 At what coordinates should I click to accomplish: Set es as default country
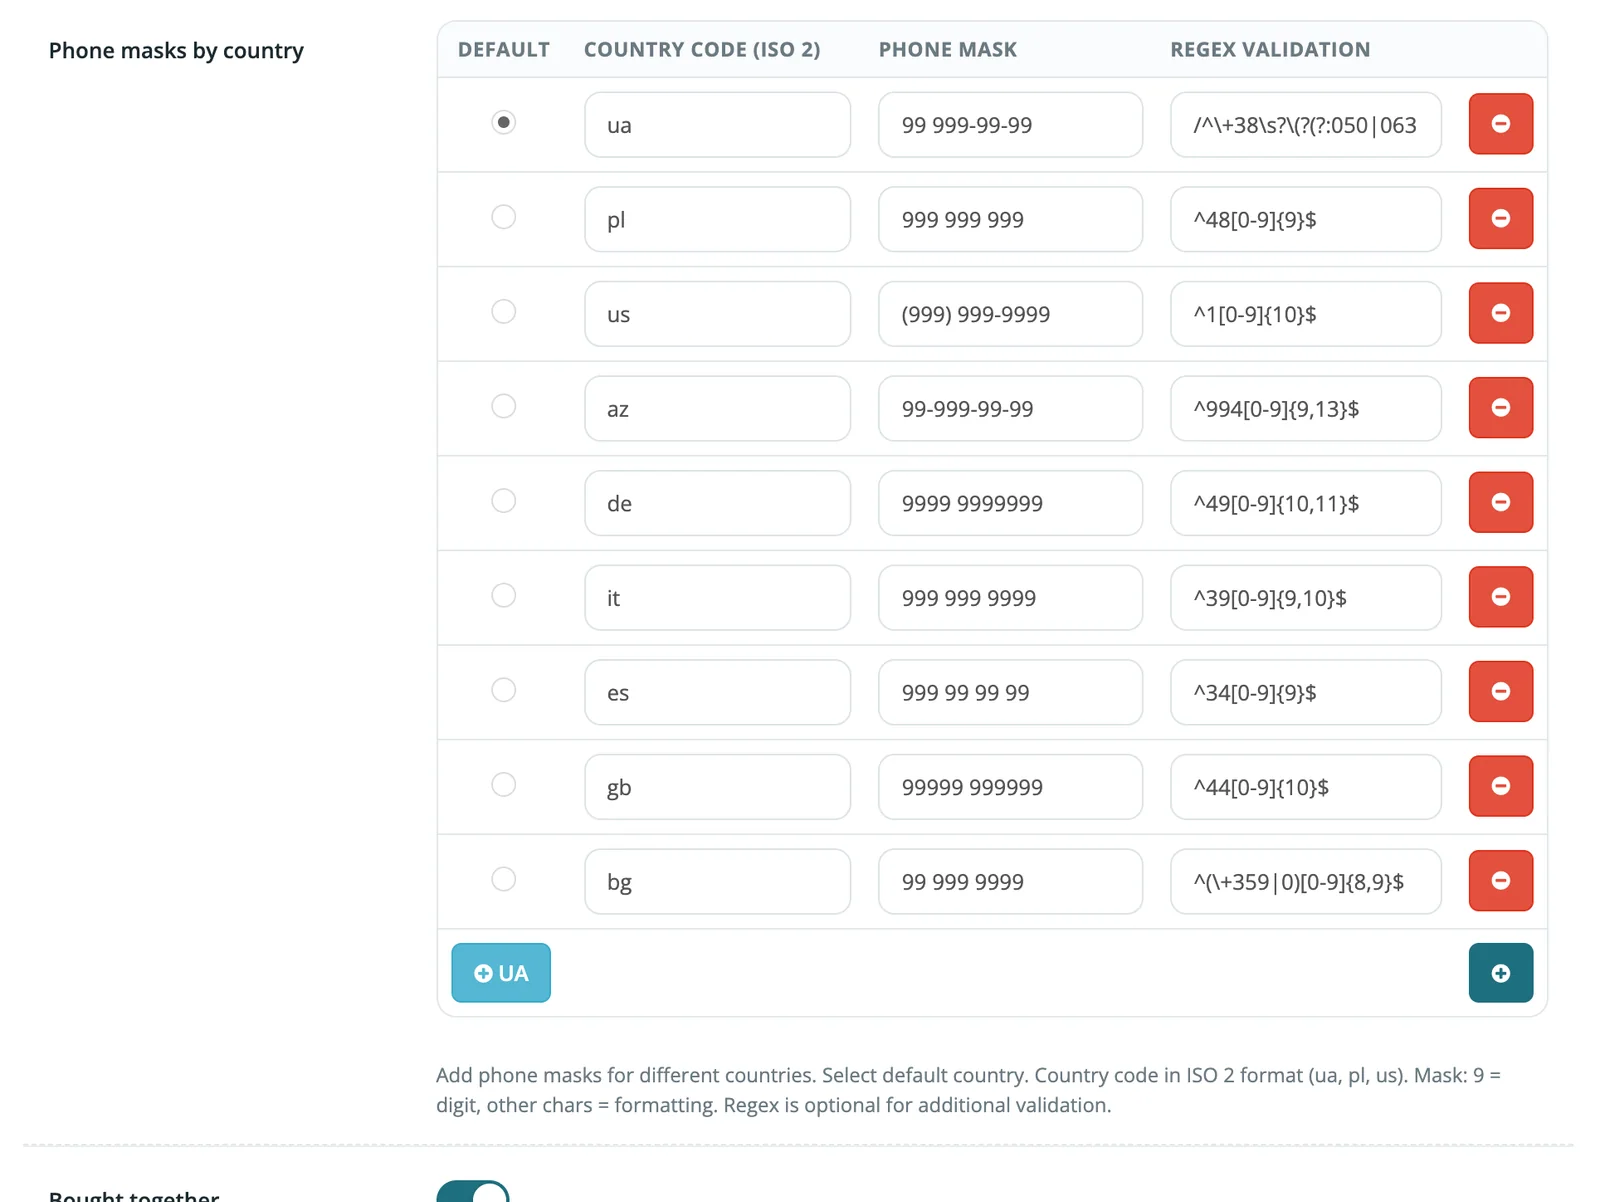(x=504, y=690)
